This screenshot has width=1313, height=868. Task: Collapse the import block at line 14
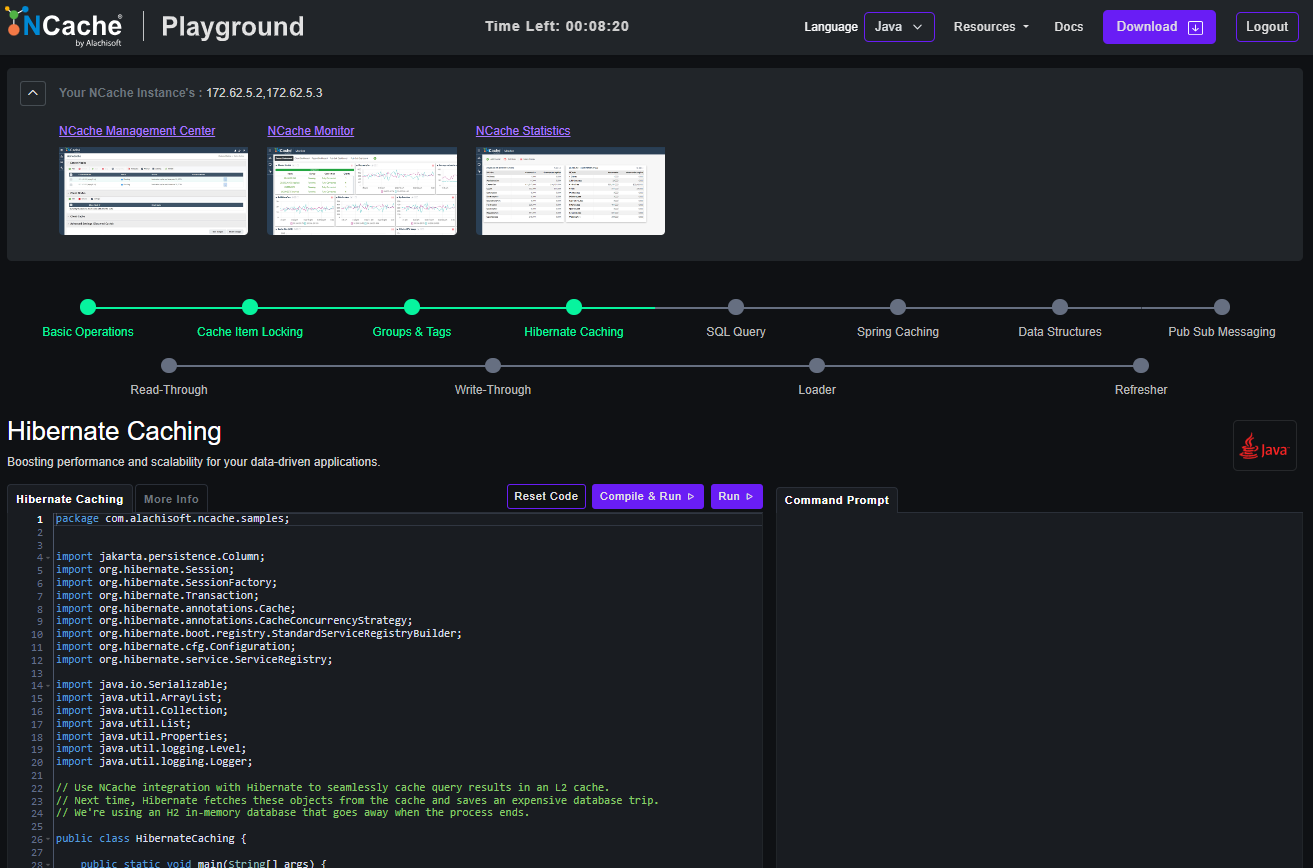pyautogui.click(x=48, y=685)
